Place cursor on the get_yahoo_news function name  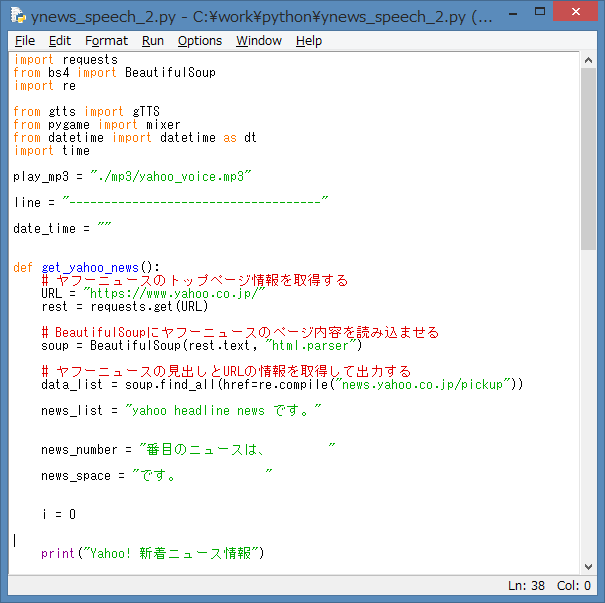pos(97,268)
